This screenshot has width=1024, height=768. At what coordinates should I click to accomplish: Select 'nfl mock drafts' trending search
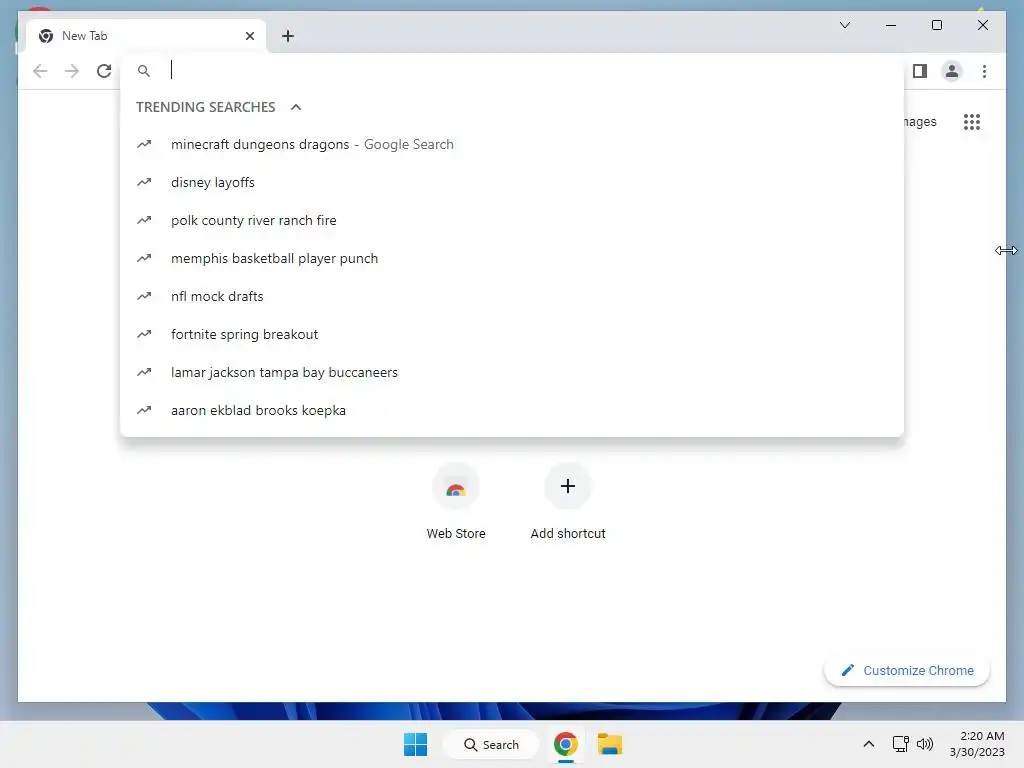(x=512, y=296)
